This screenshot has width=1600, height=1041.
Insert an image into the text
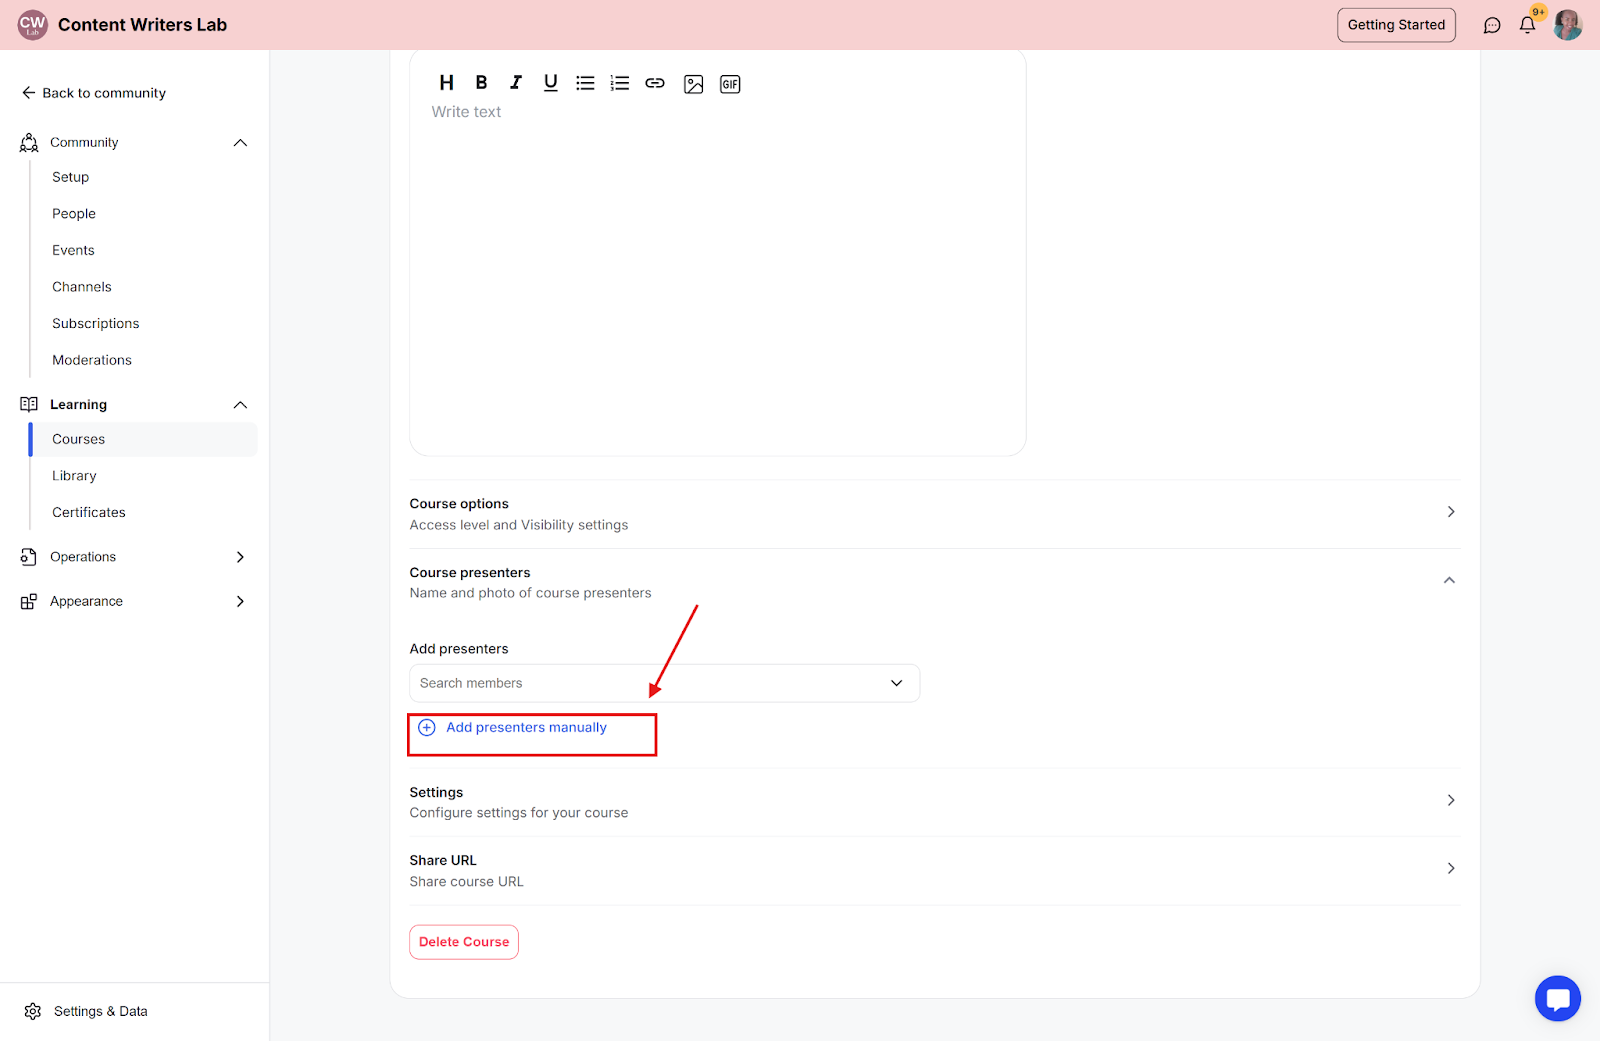(694, 84)
